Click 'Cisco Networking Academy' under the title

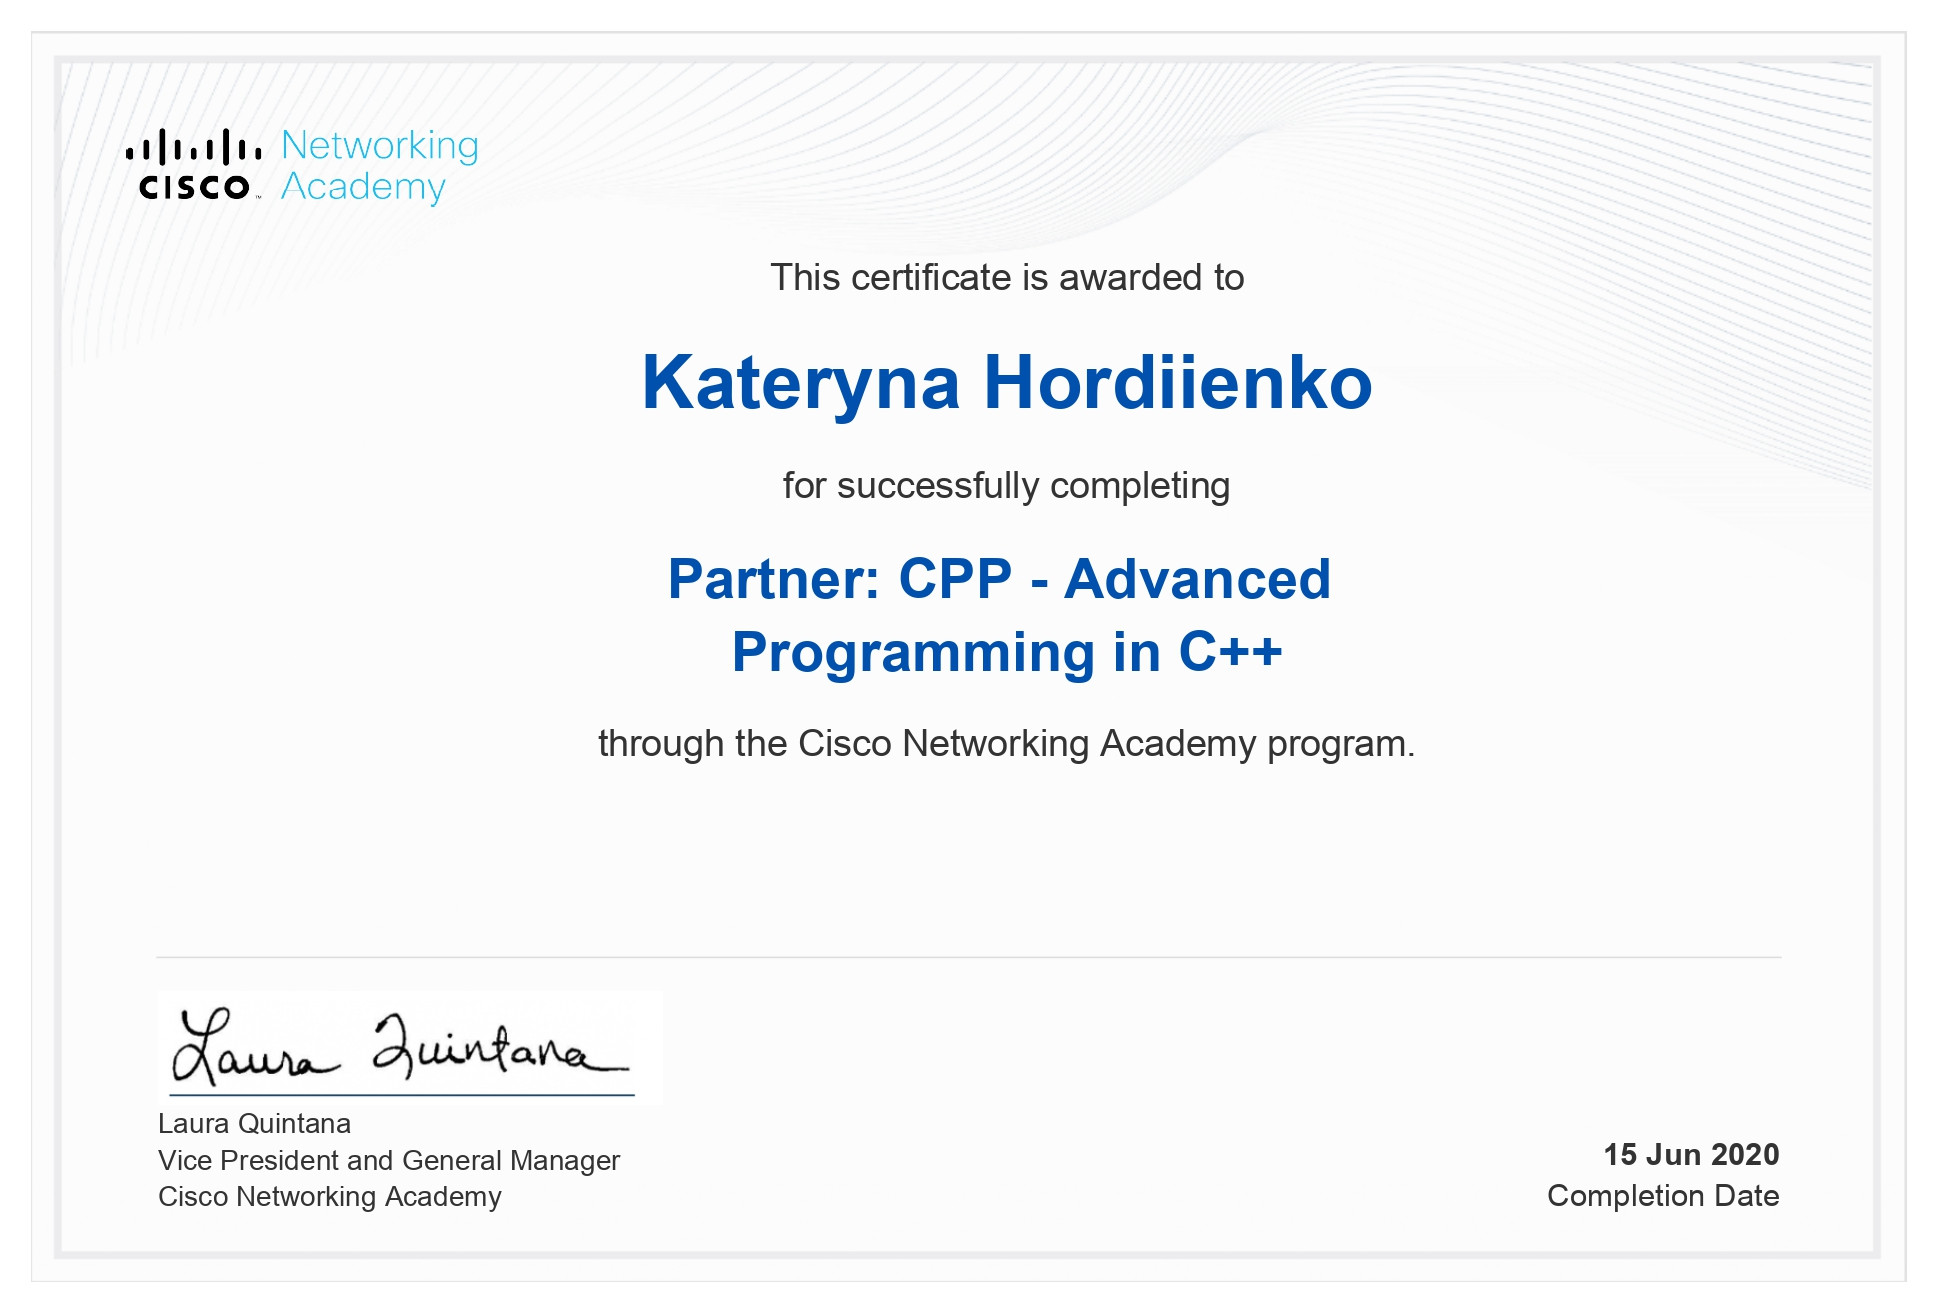pyautogui.click(x=330, y=1197)
